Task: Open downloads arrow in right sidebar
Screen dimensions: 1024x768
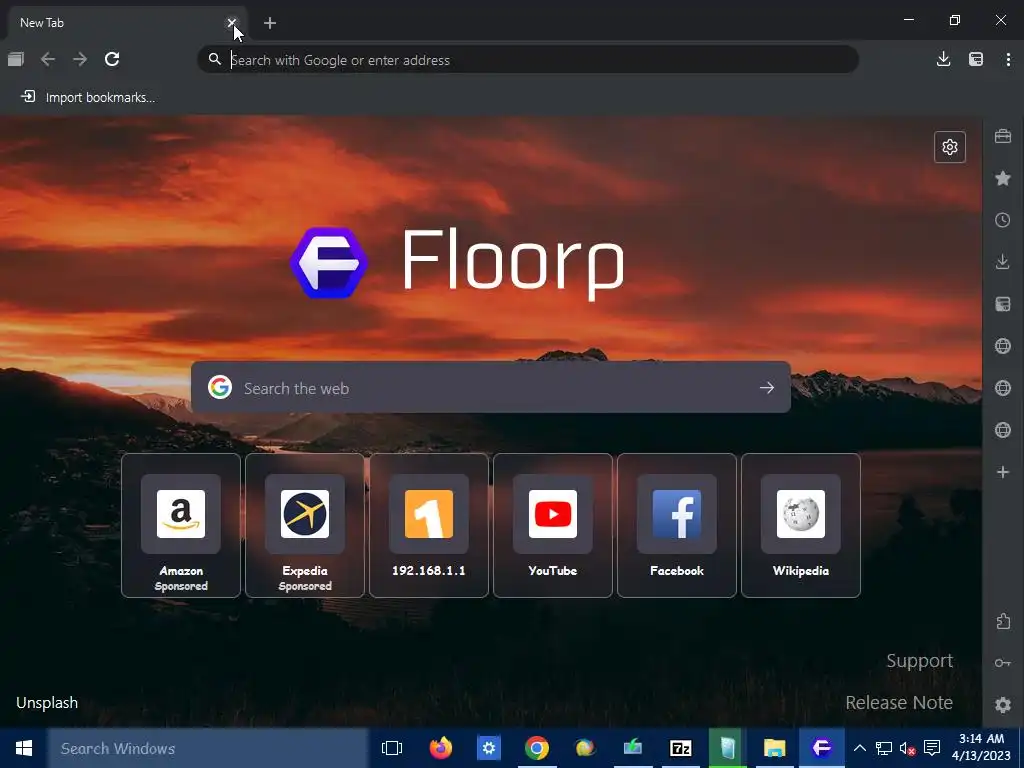Action: (1003, 262)
